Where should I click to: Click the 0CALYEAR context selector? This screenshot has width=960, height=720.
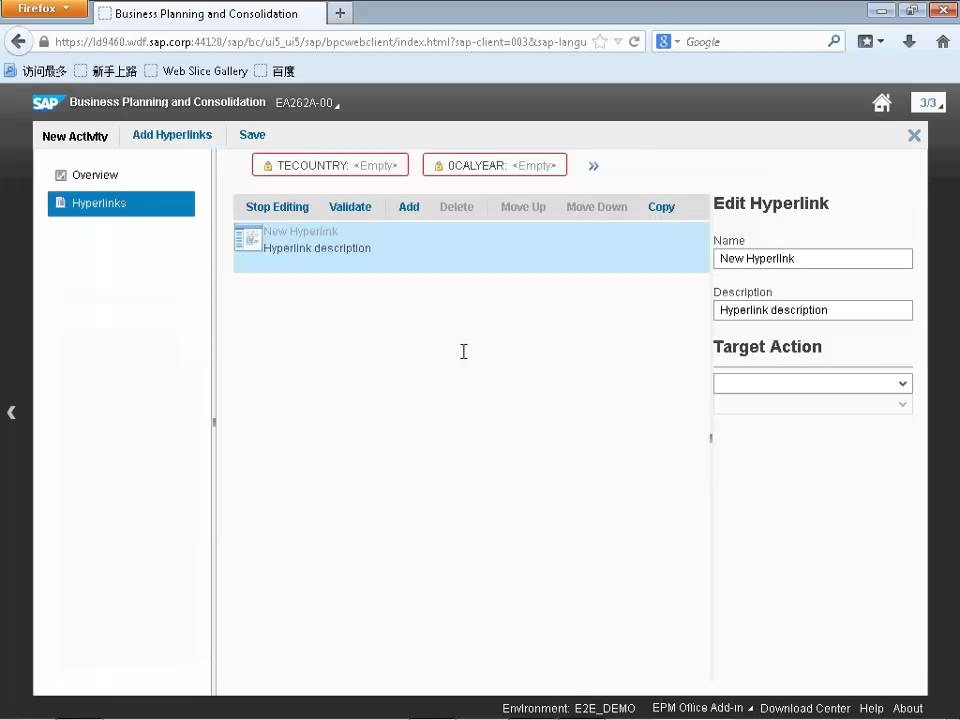(495, 165)
